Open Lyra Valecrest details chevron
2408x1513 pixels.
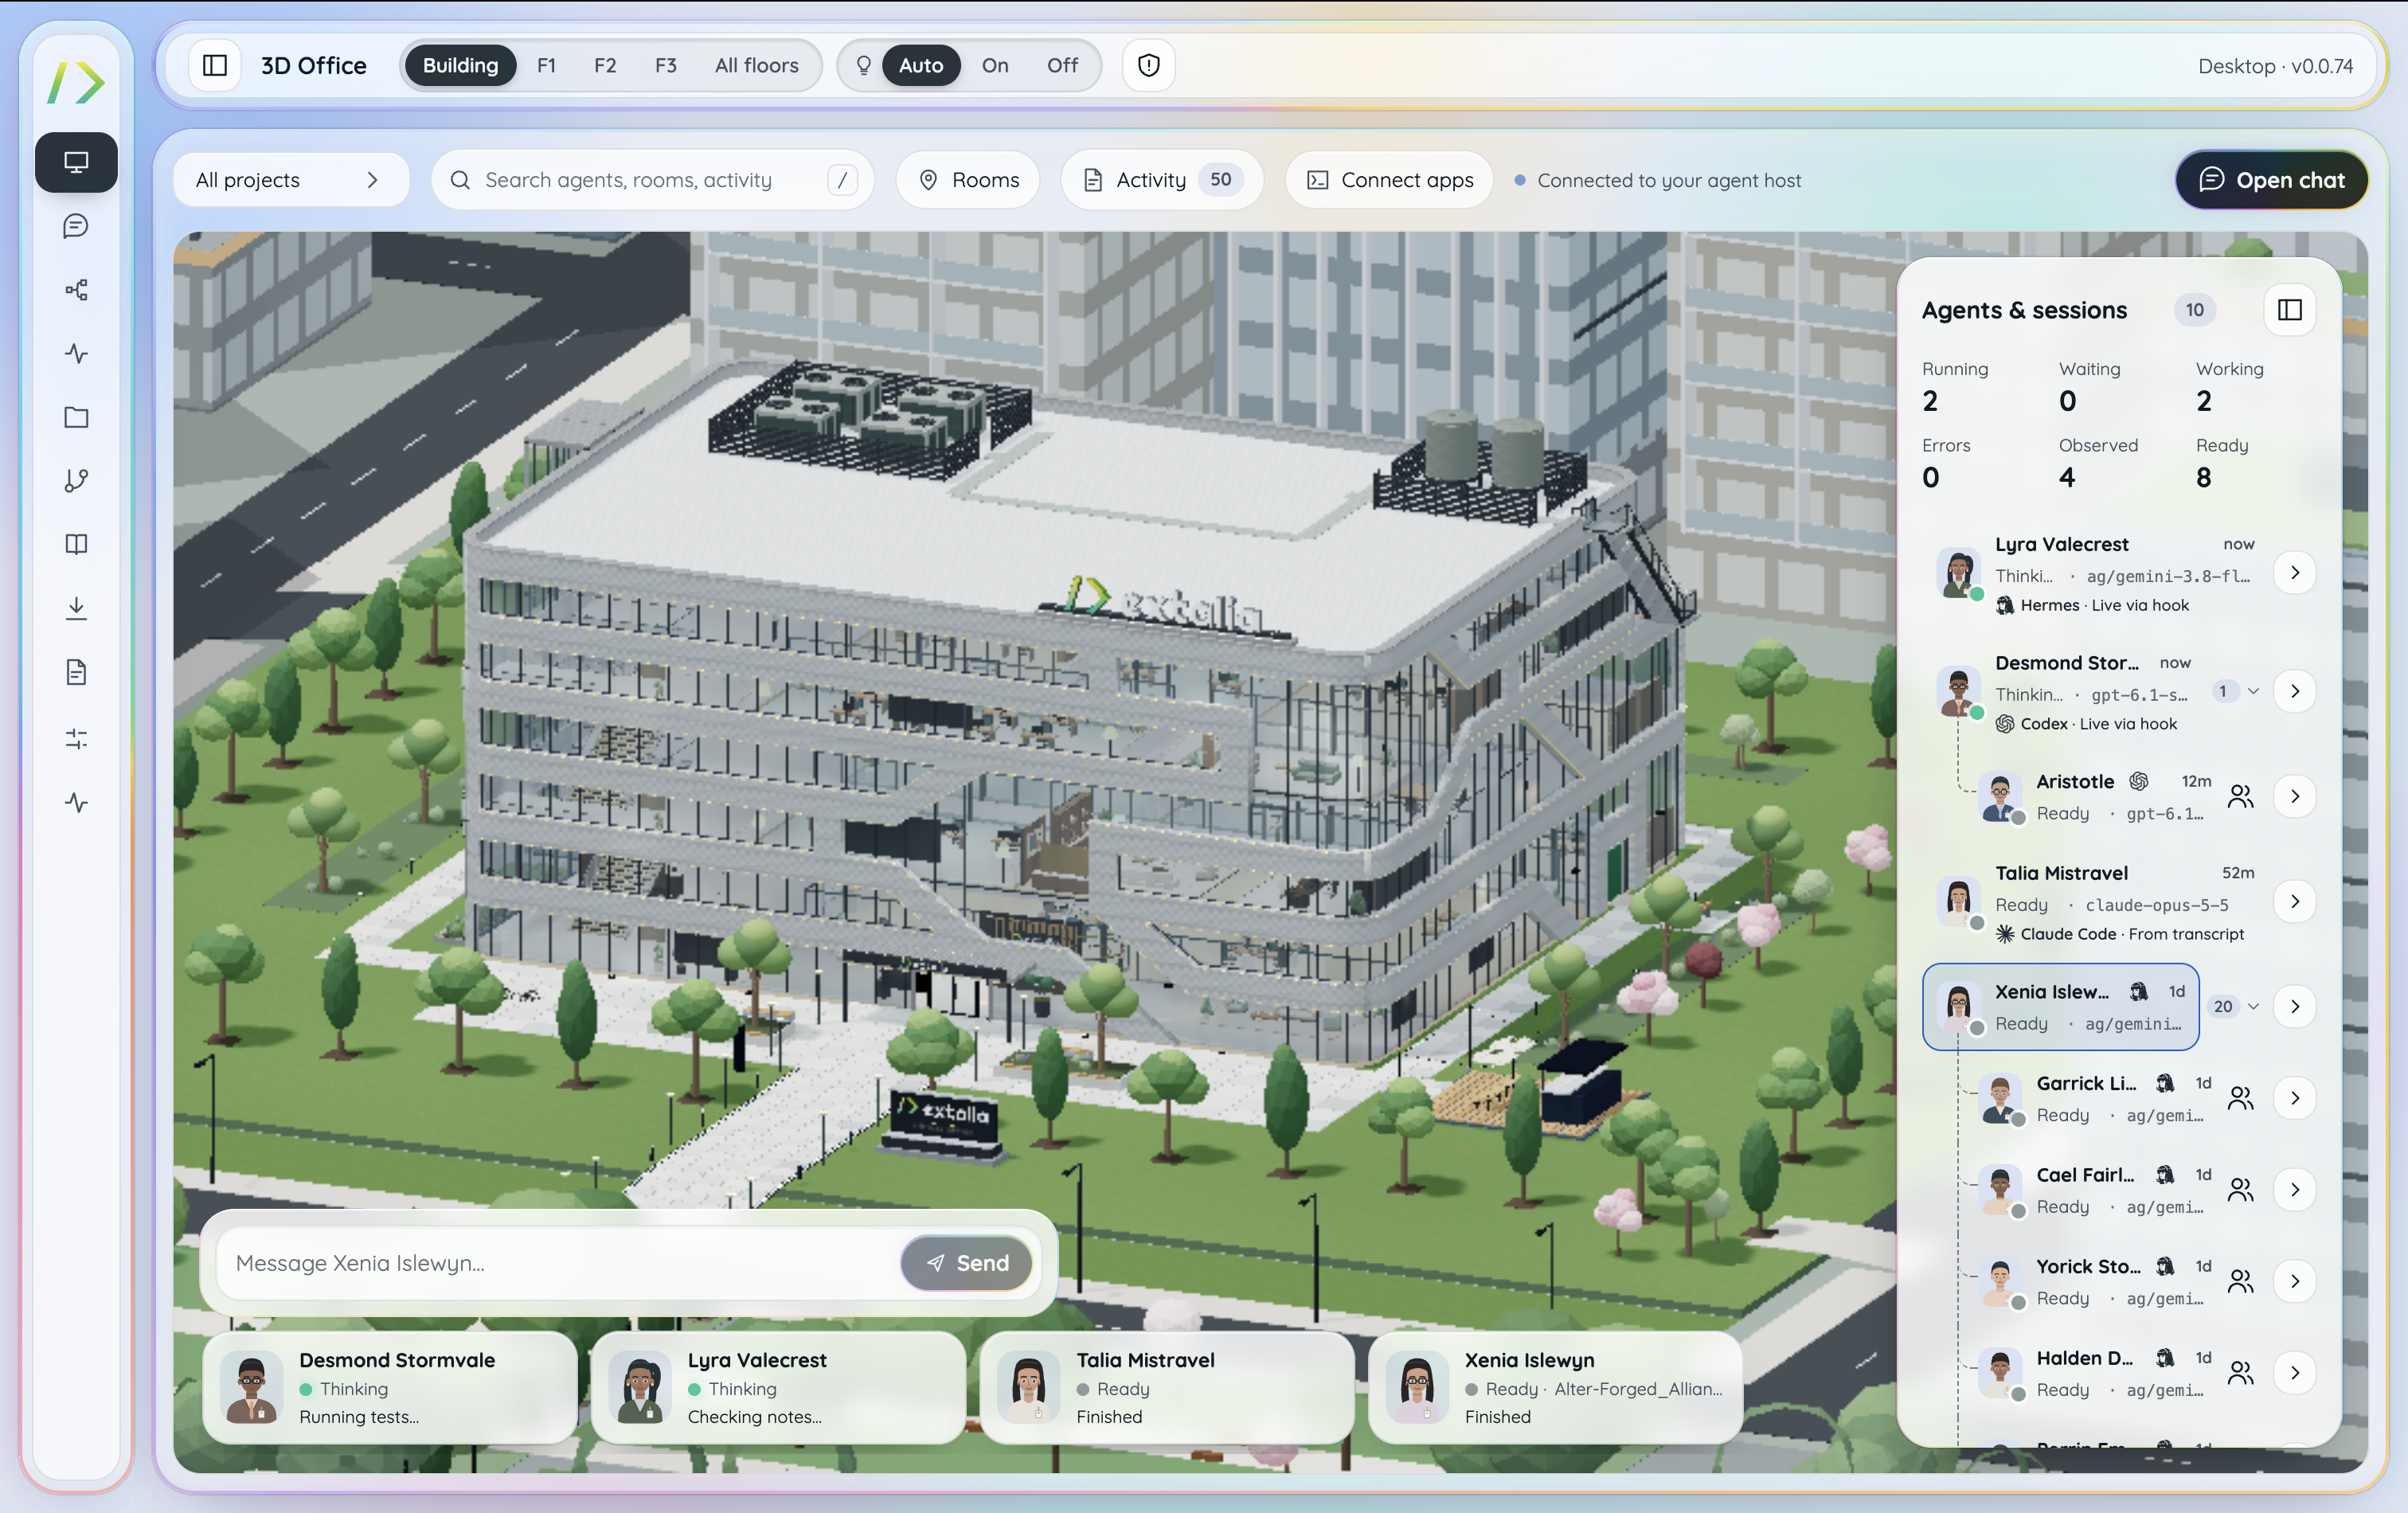click(x=2295, y=572)
